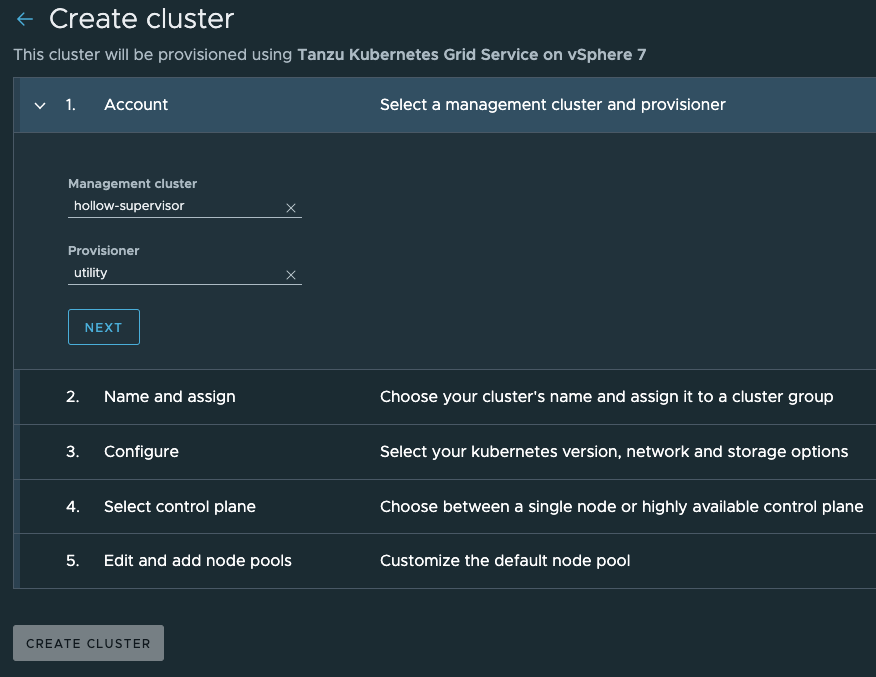Click 'Select a management cluster and provisioner' description
The width and height of the screenshot is (876, 677).
pos(552,105)
